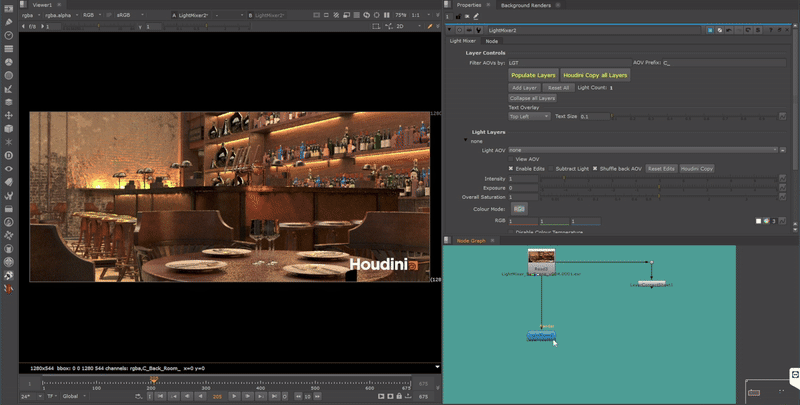Jump to the first frame on the timeline
The height and width of the screenshot is (405, 800).
(159, 396)
